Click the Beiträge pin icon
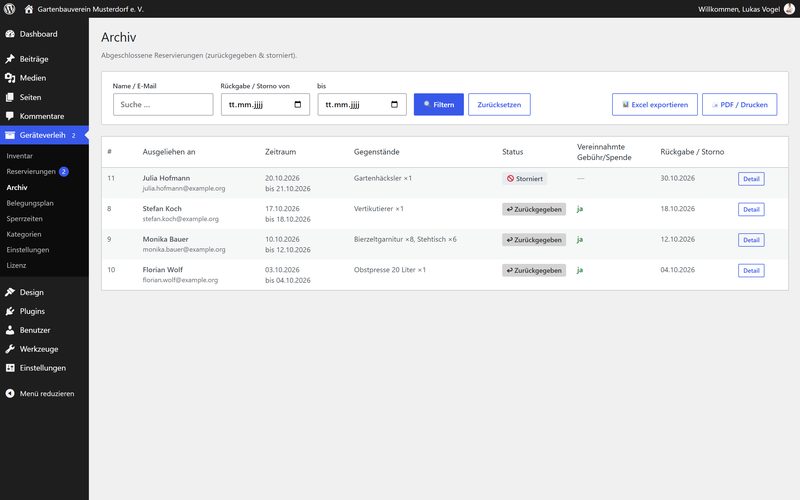 pos(10,59)
